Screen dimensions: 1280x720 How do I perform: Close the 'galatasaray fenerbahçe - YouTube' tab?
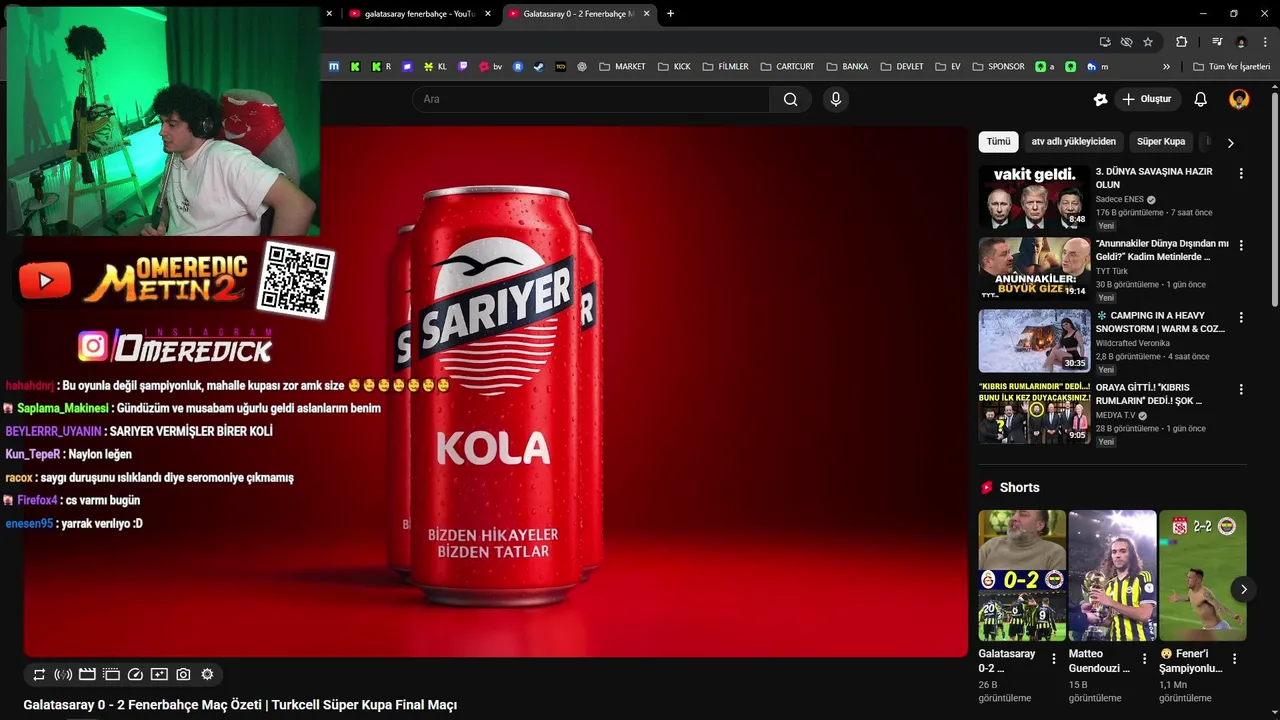click(488, 14)
